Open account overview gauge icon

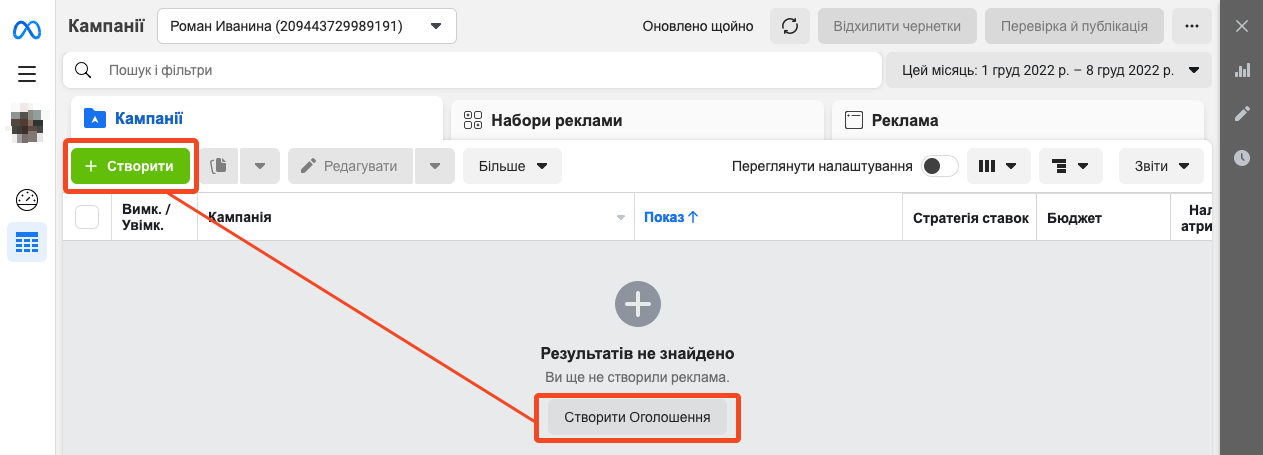coord(27,199)
